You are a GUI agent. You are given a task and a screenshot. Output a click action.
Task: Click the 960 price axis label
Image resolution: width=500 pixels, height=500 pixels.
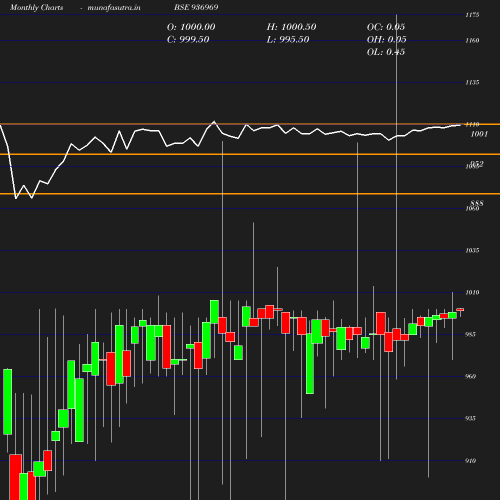(x=470, y=376)
